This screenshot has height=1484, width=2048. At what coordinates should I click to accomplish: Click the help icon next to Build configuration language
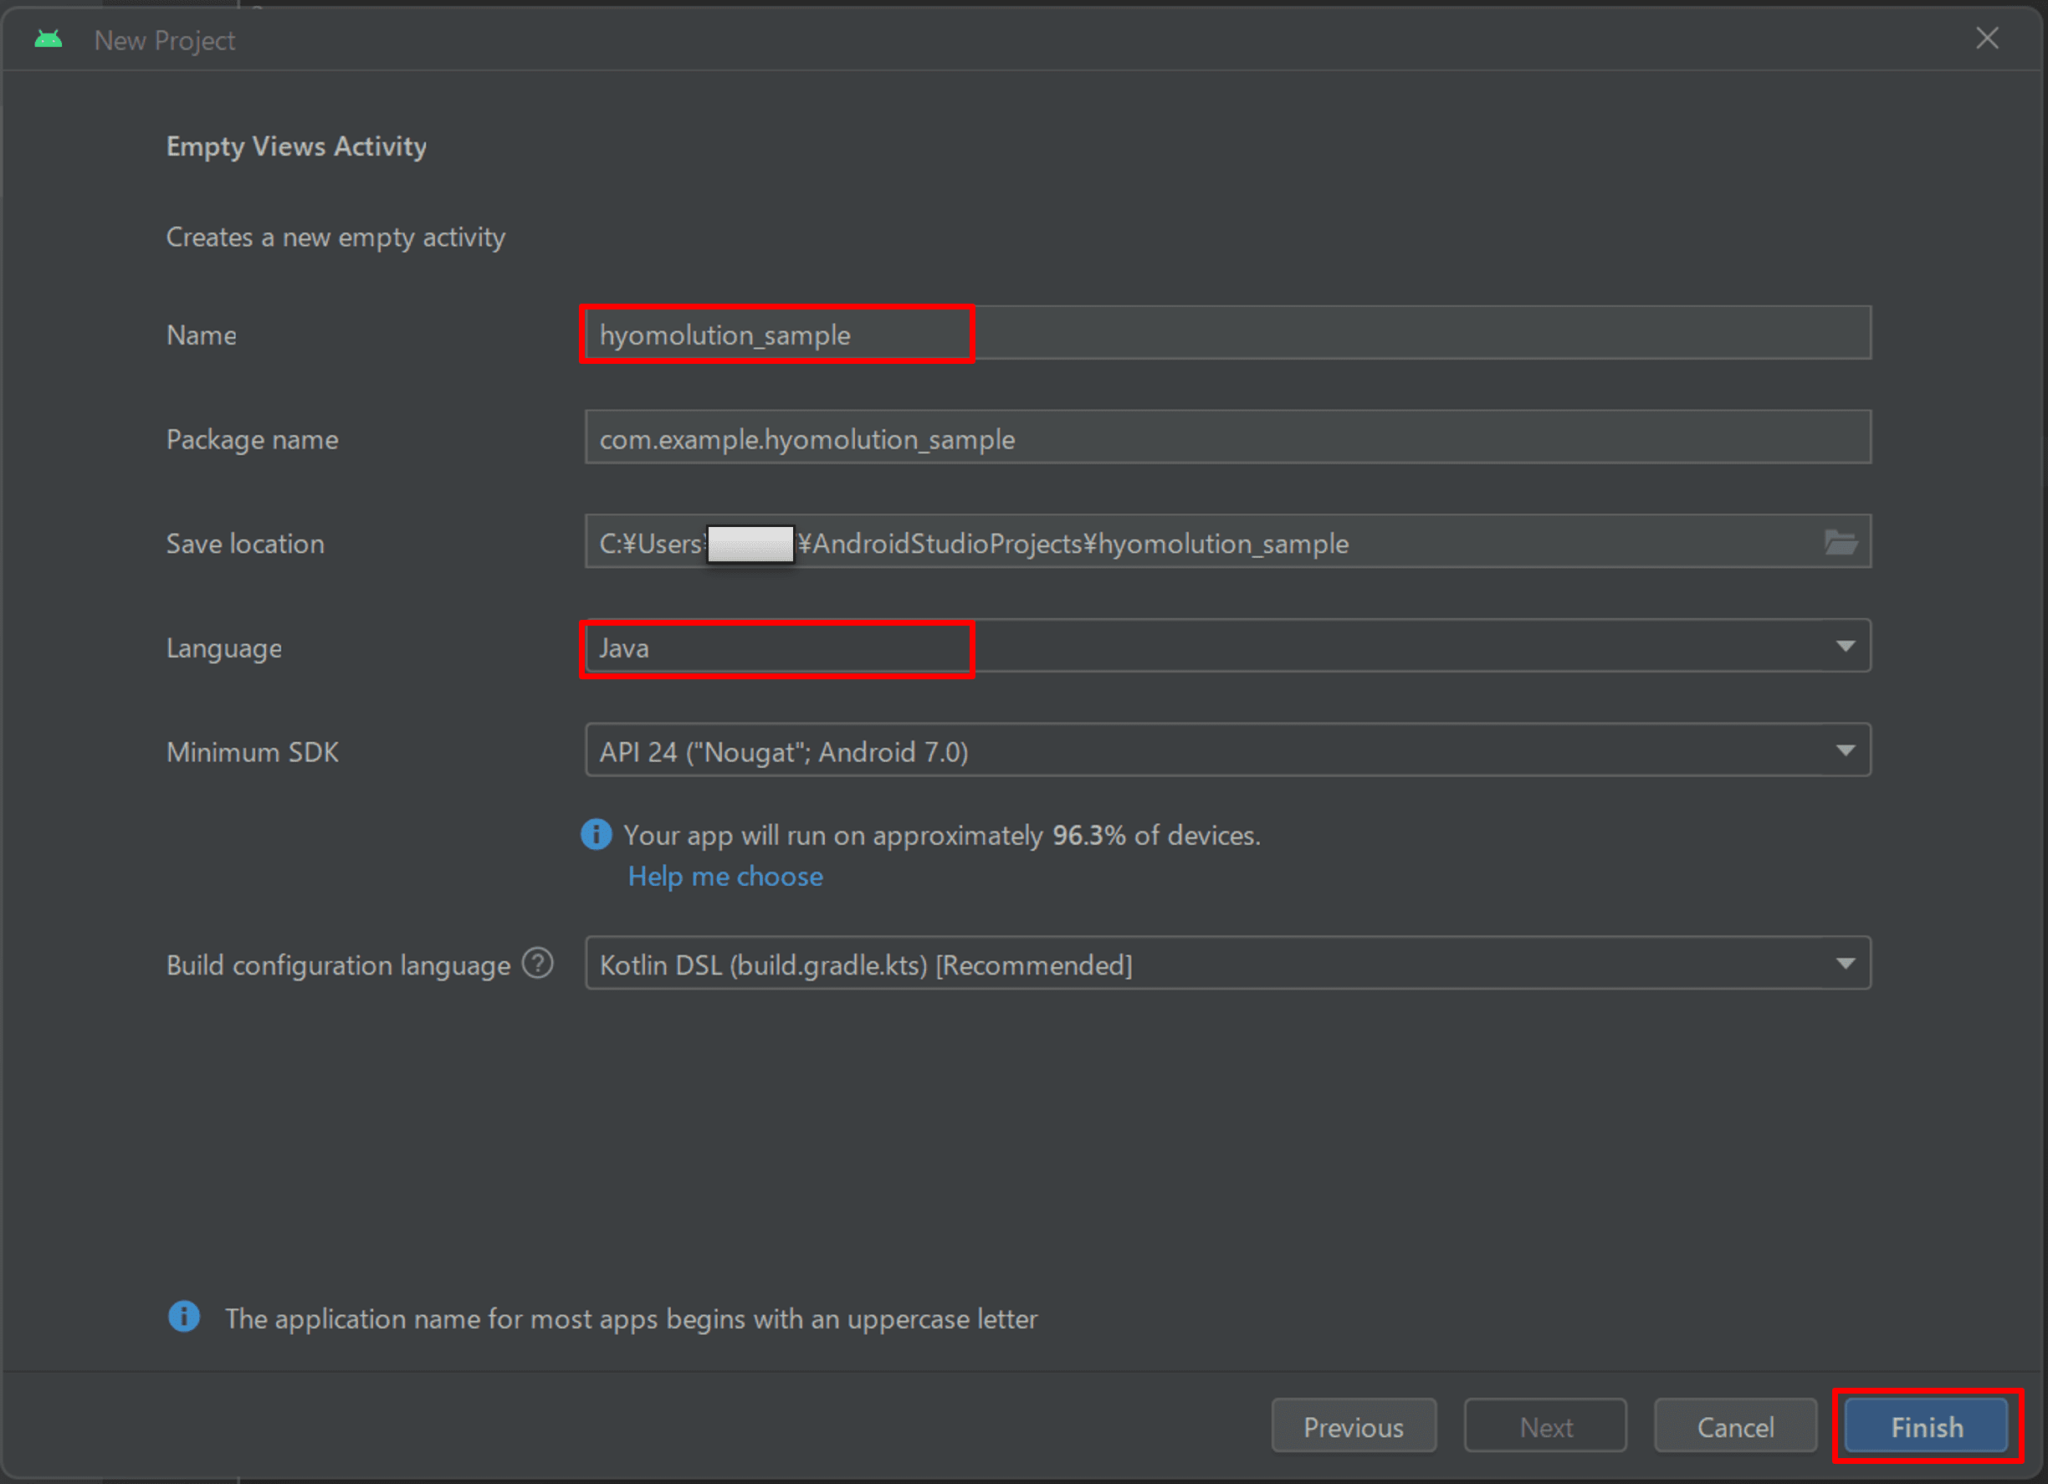coord(538,963)
